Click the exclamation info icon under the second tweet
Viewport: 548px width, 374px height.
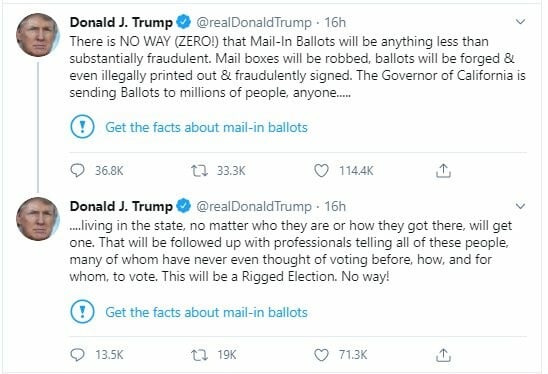click(x=82, y=311)
